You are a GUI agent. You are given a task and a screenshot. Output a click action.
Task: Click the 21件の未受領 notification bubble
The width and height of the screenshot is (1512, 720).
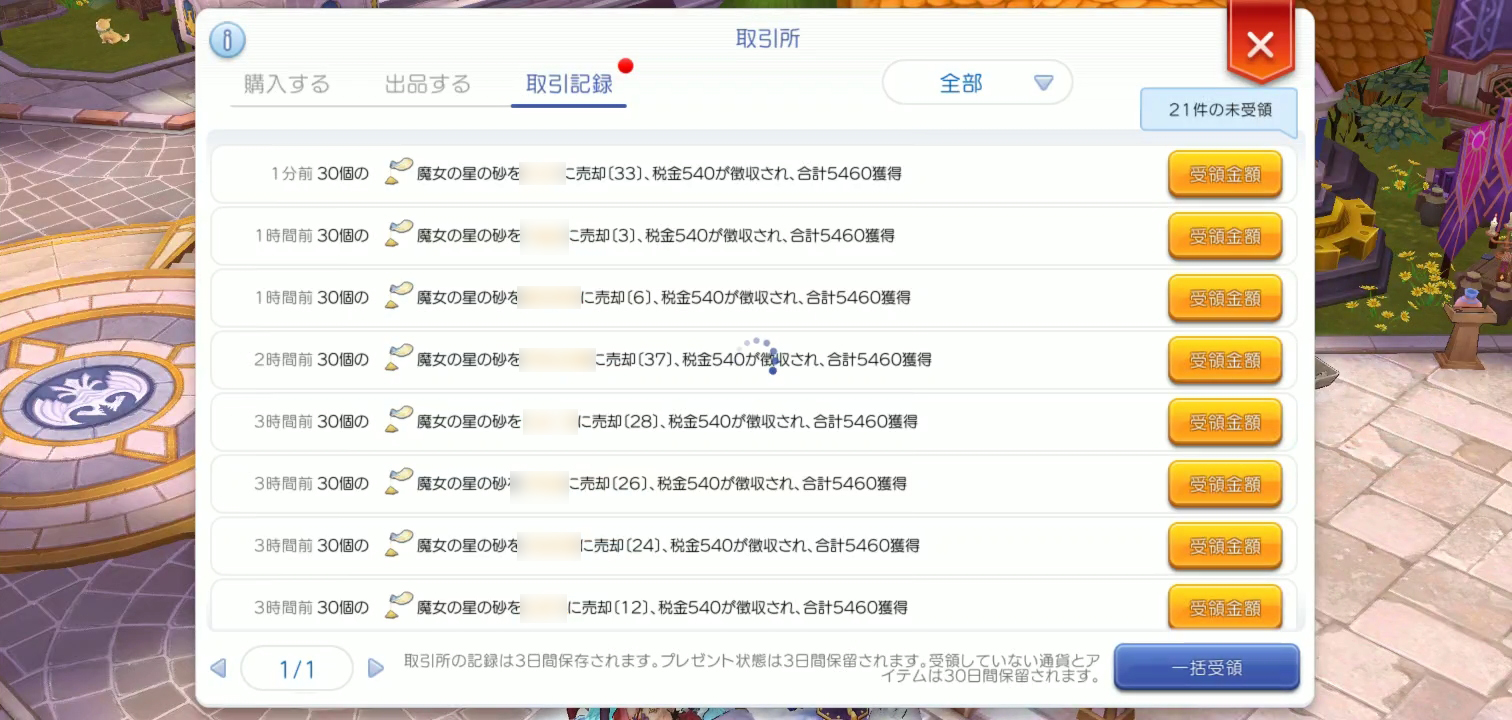(1219, 110)
